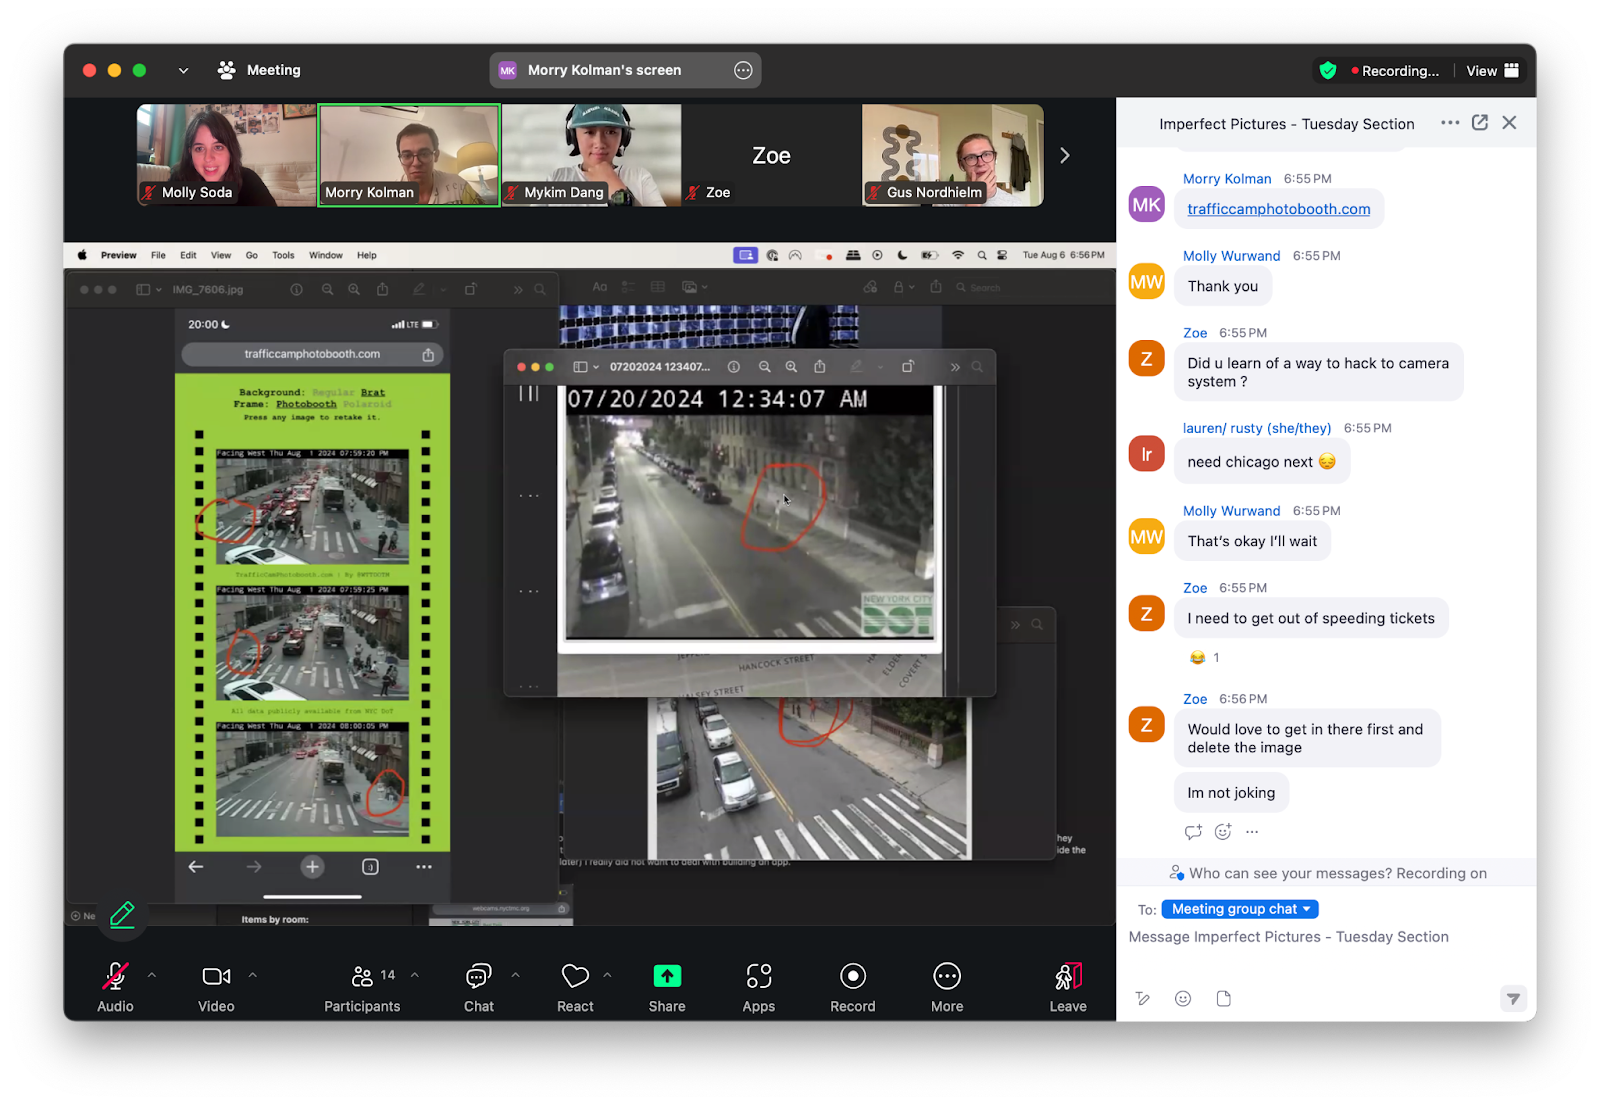The height and width of the screenshot is (1105, 1600).
Task: Open the Tools menu in Preview
Action: [x=283, y=255]
